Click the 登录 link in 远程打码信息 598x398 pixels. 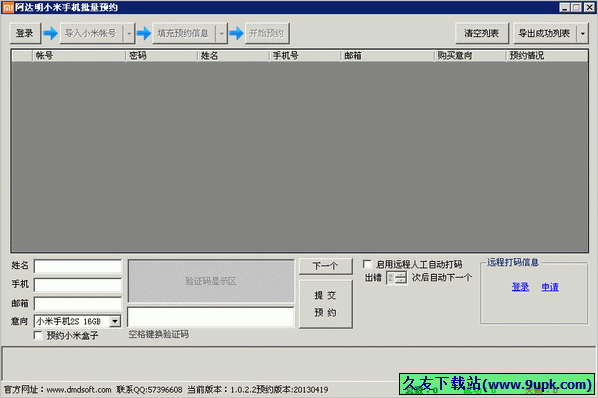pos(521,287)
